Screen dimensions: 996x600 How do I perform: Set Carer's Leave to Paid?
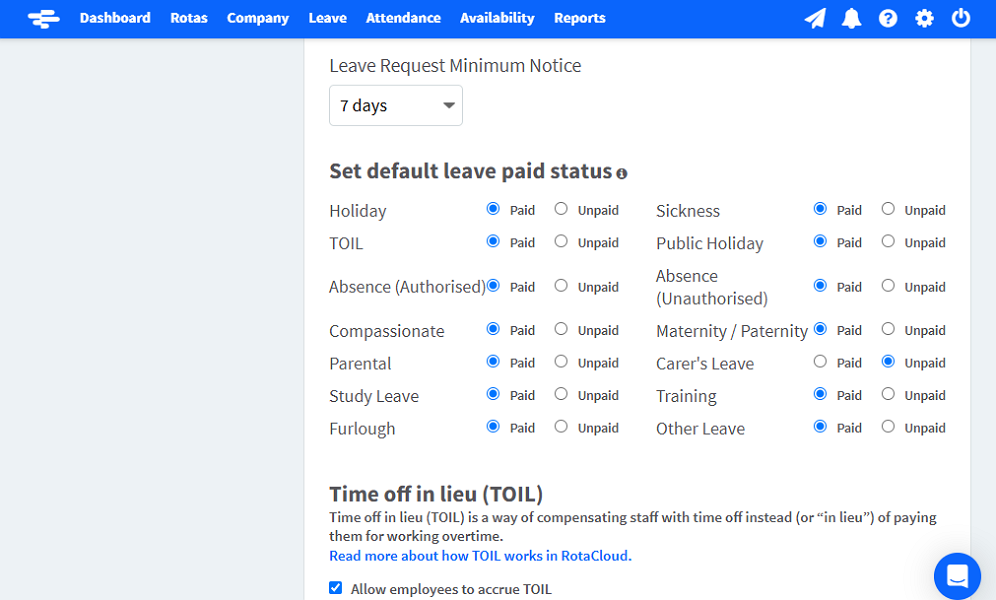click(x=820, y=361)
